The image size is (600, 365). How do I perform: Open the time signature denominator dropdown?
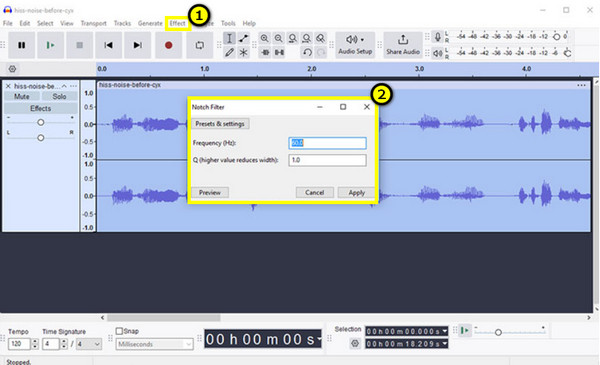coord(89,344)
